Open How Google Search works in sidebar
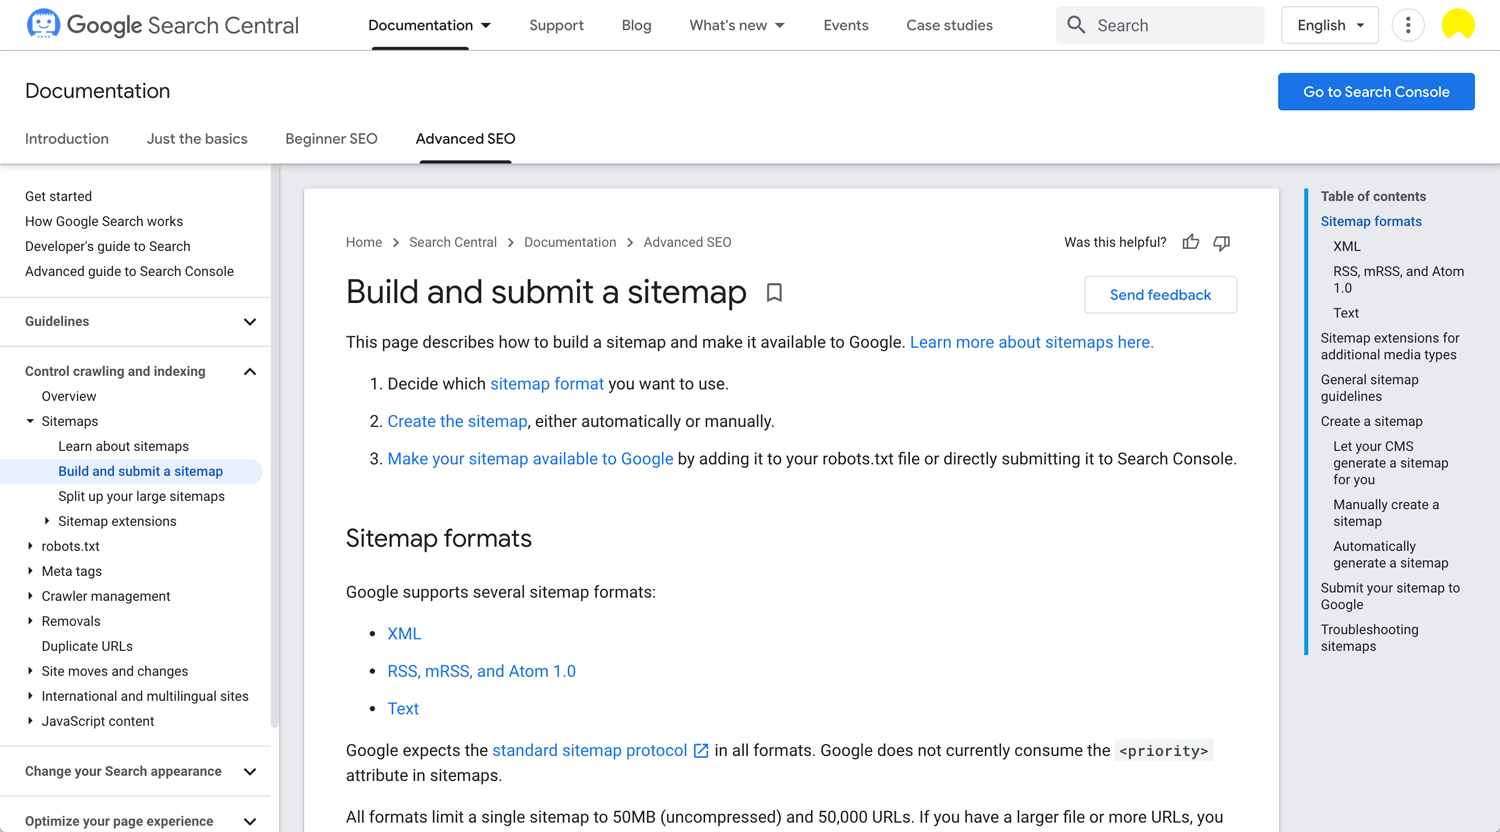The width and height of the screenshot is (1500, 832). click(x=104, y=221)
